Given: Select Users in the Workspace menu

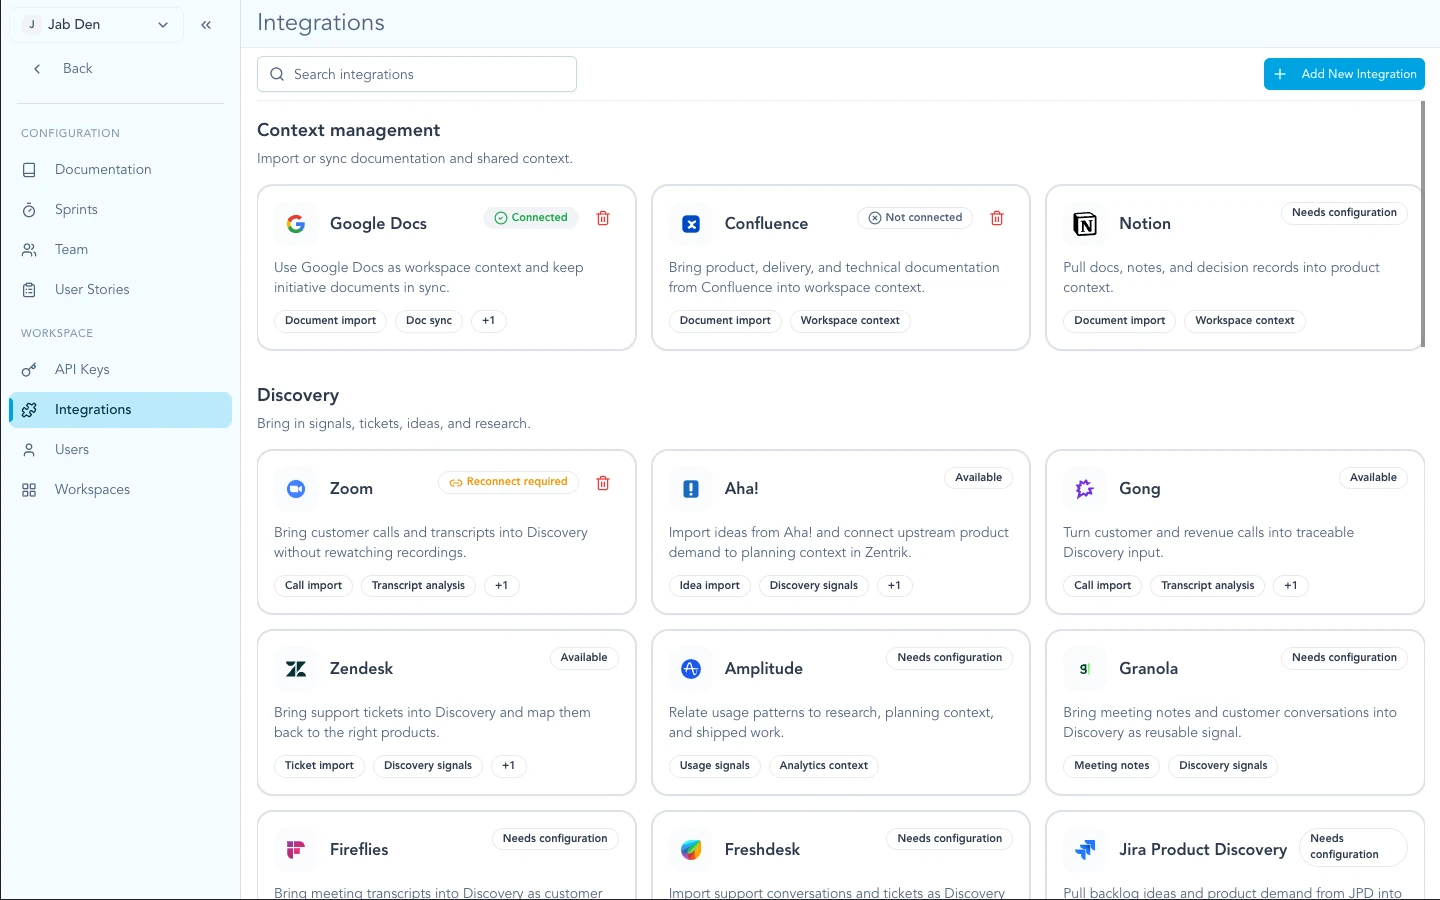Looking at the screenshot, I should pyautogui.click(x=71, y=449).
